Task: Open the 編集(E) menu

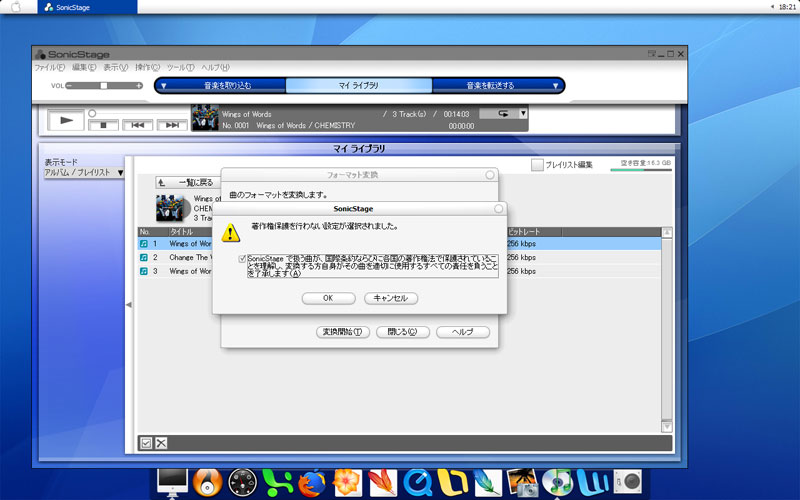Action: point(84,67)
